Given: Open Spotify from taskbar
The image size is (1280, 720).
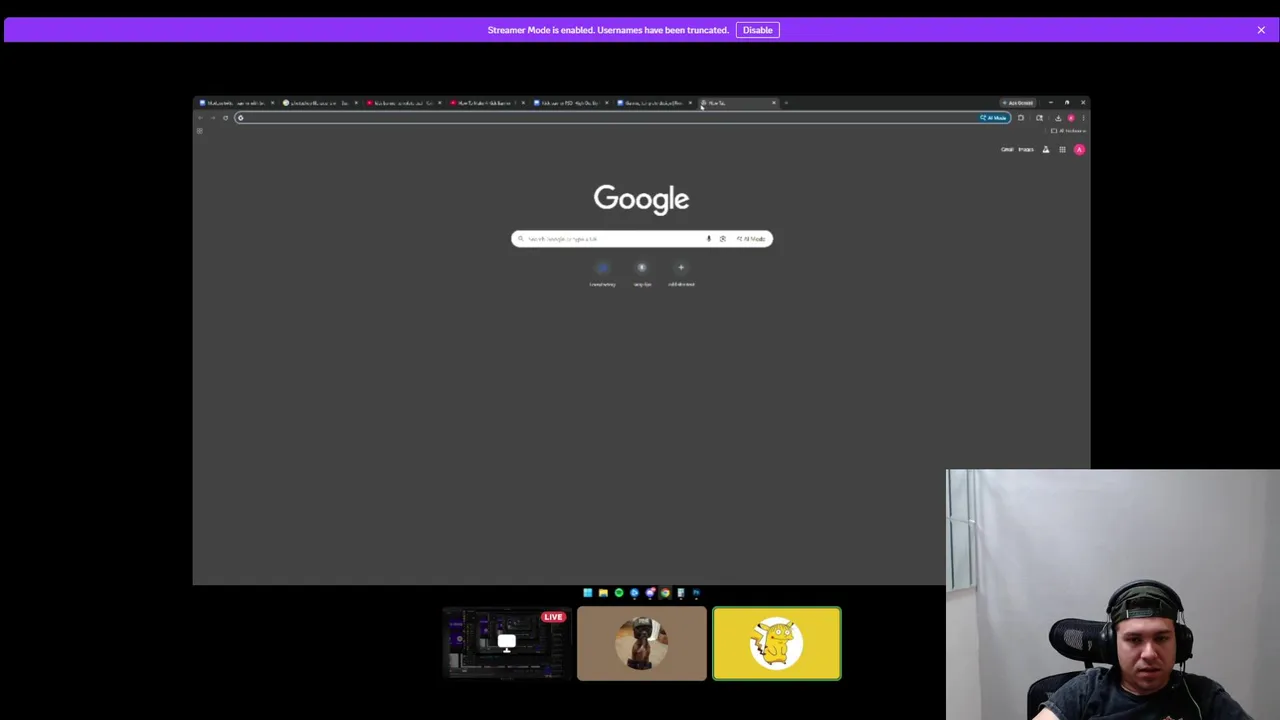Looking at the screenshot, I should click(x=619, y=593).
